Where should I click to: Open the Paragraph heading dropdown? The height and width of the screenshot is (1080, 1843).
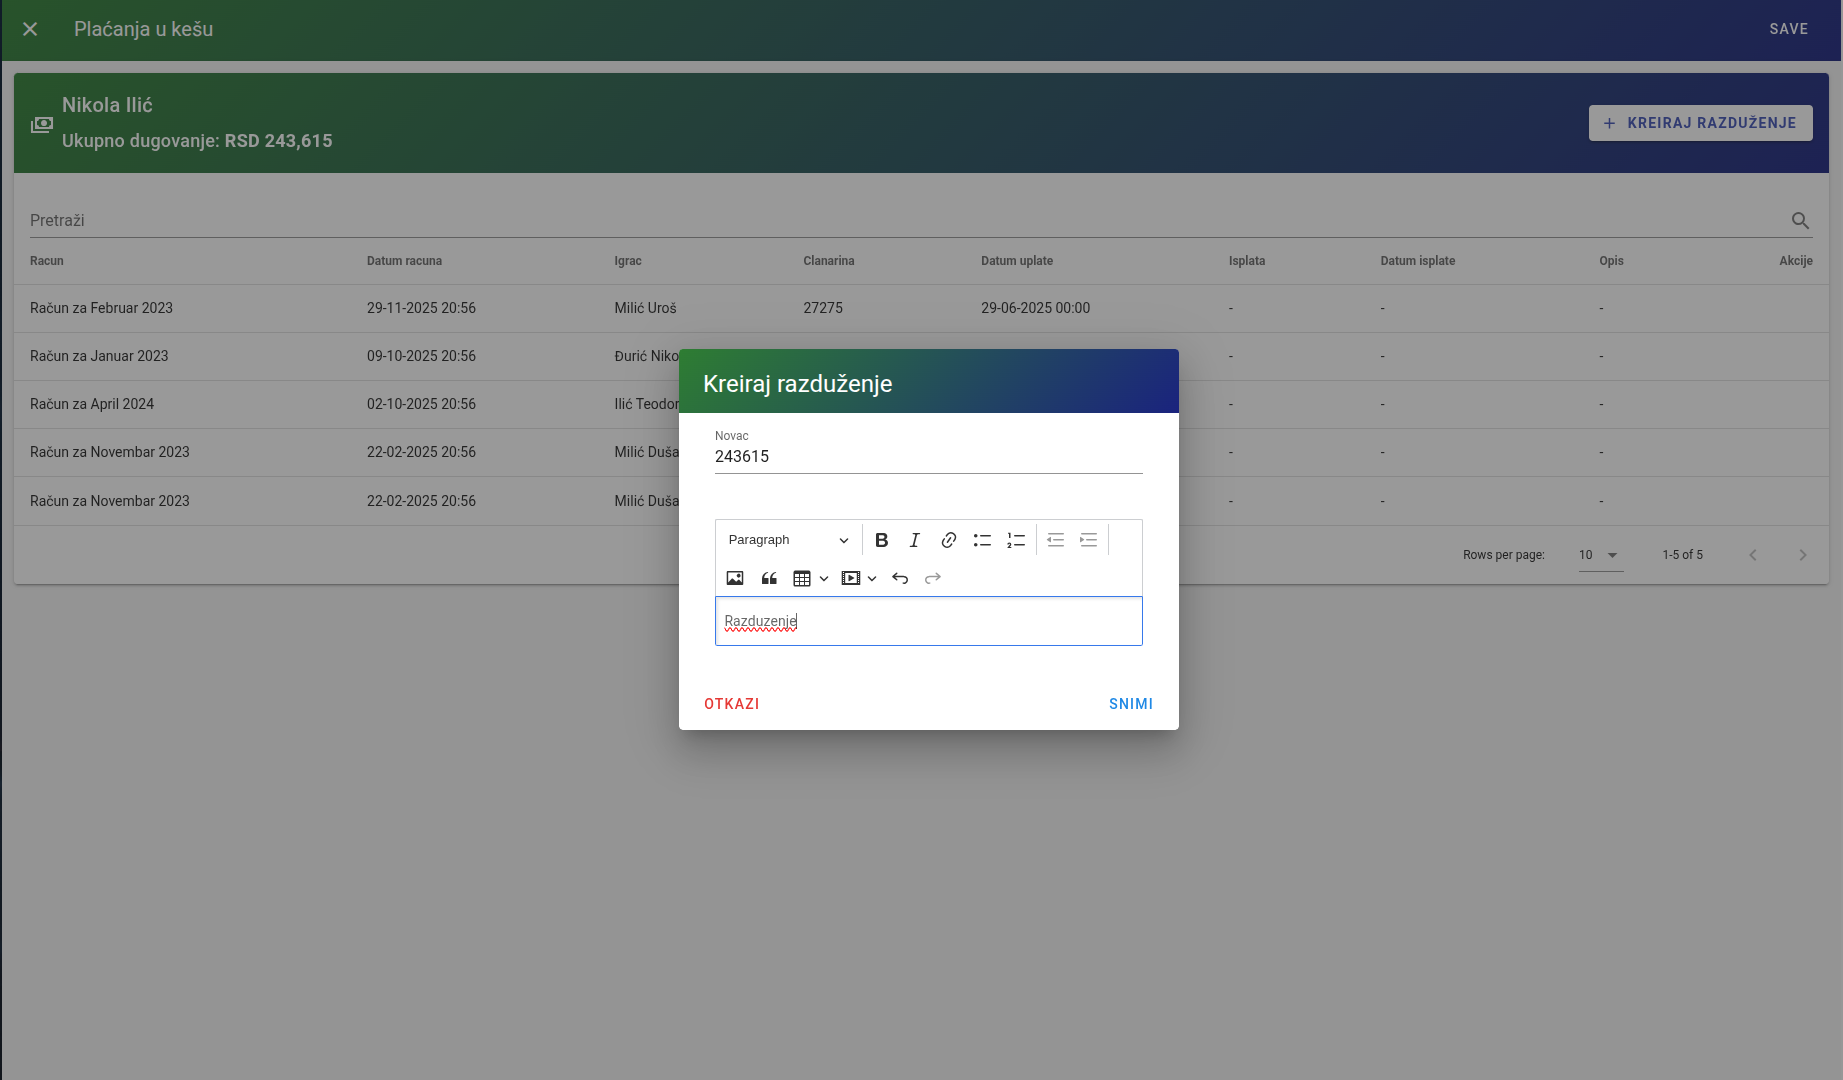click(788, 540)
